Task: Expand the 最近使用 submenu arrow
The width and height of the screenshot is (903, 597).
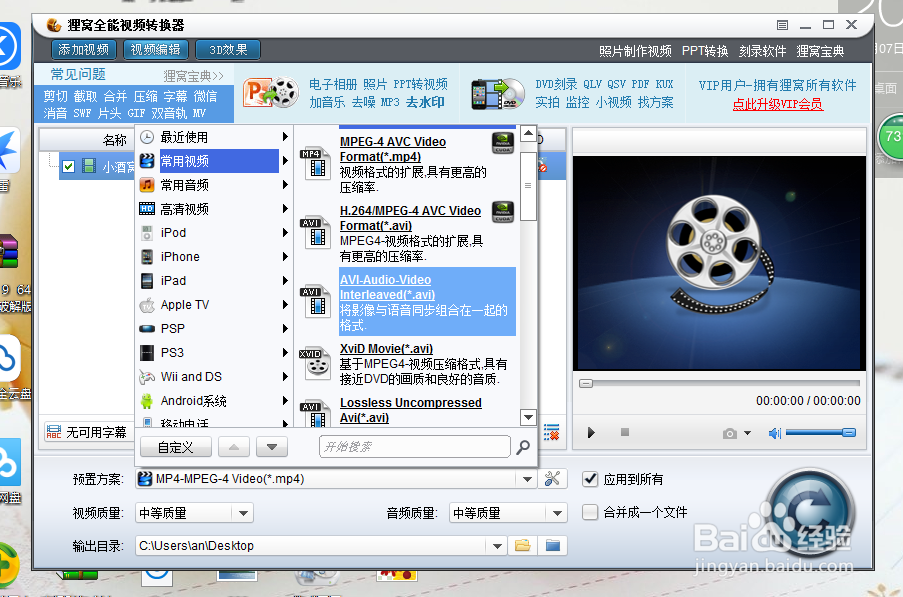Action: click(285, 137)
